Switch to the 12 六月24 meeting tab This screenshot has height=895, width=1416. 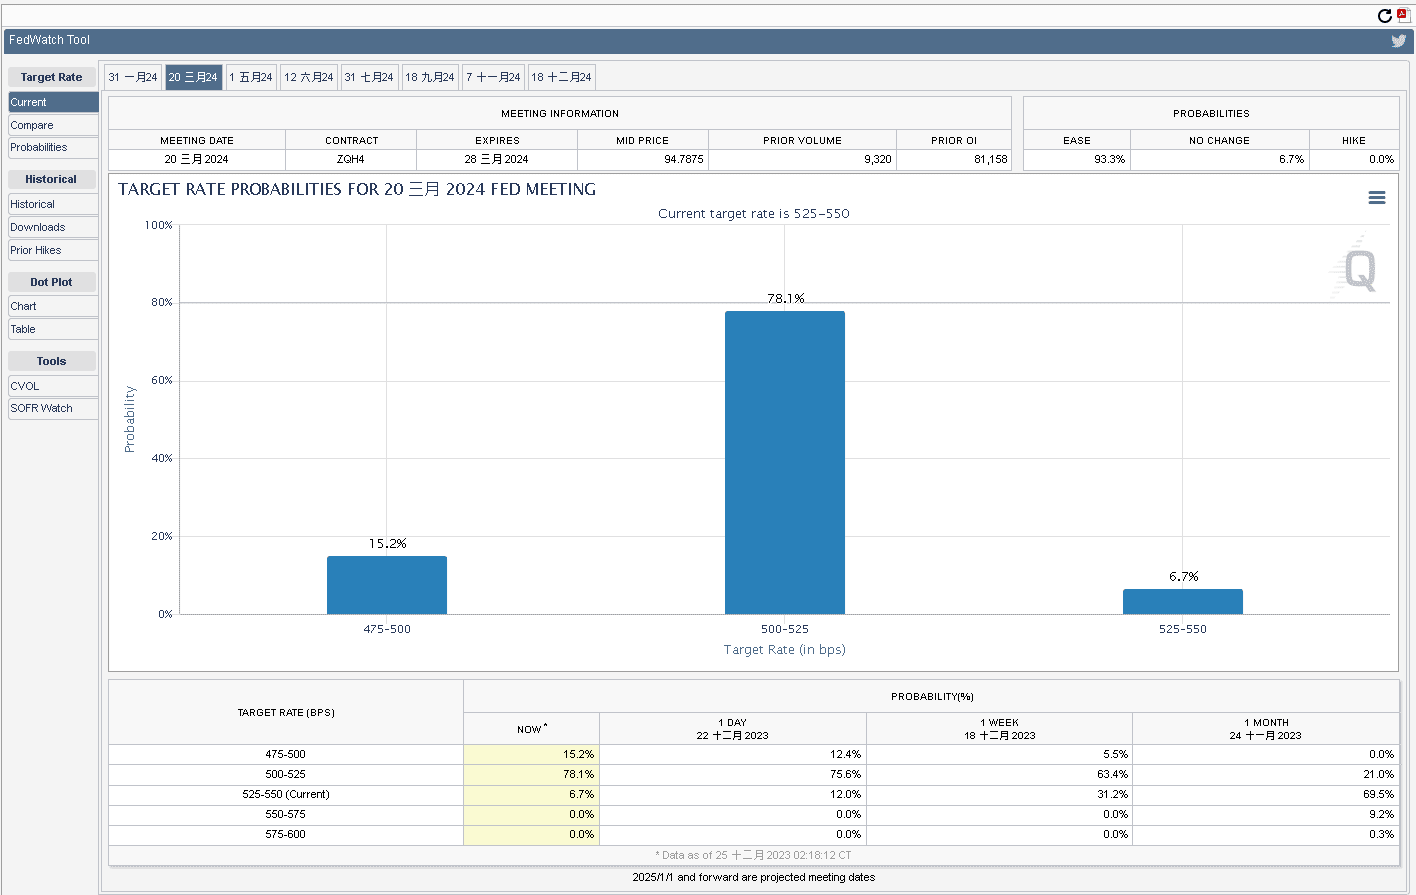(309, 77)
